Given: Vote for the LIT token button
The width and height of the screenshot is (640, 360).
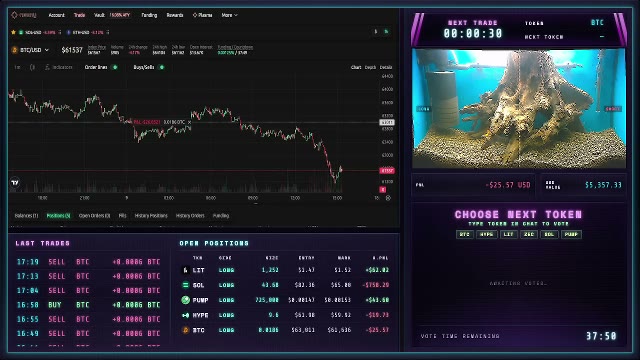Looking at the screenshot, I should pos(508,234).
